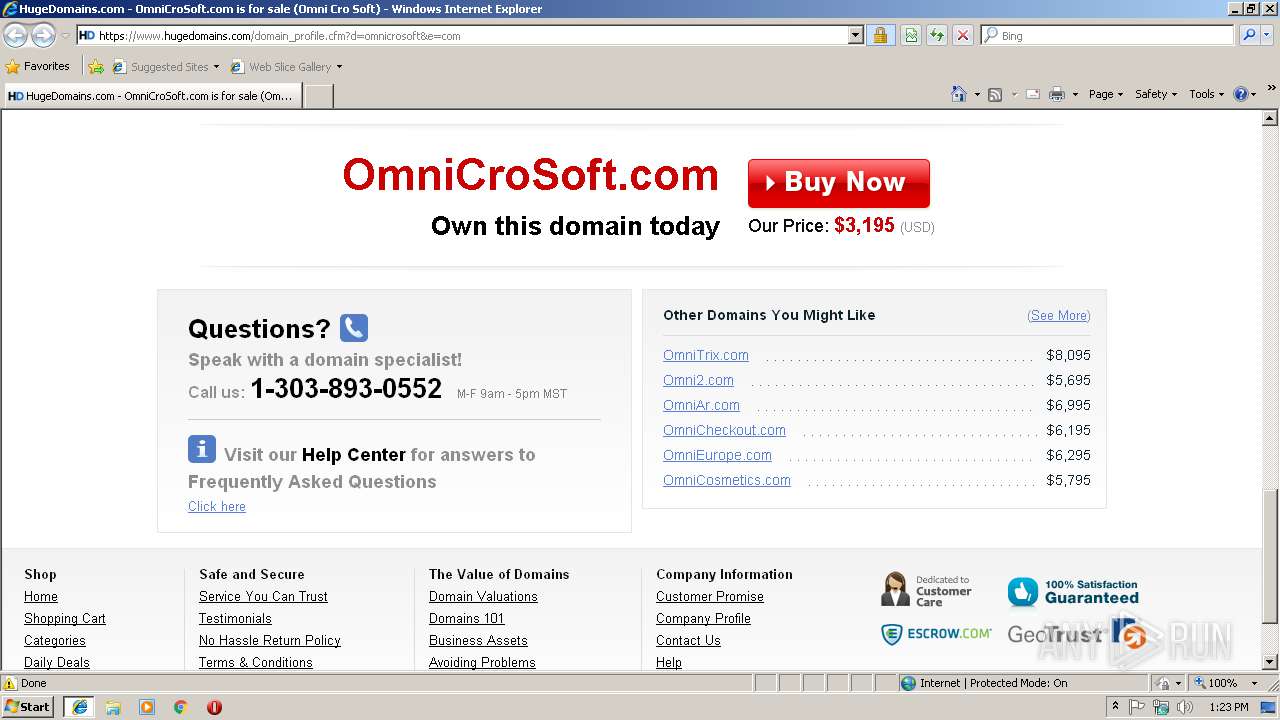This screenshot has height=720, width=1280.
Task: Click the vertical scrollbar up arrow
Action: pyautogui.click(x=1270, y=119)
